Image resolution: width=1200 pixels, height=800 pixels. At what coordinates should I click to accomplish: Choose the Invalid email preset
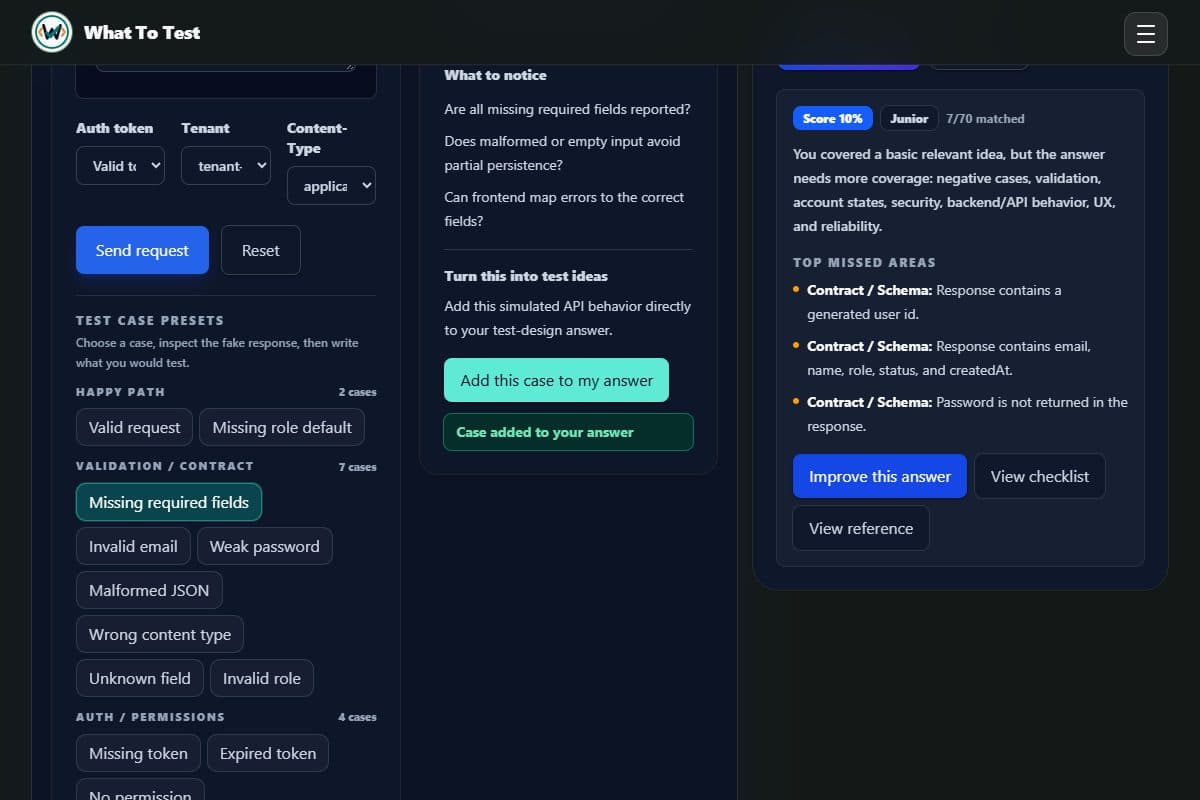(133, 546)
